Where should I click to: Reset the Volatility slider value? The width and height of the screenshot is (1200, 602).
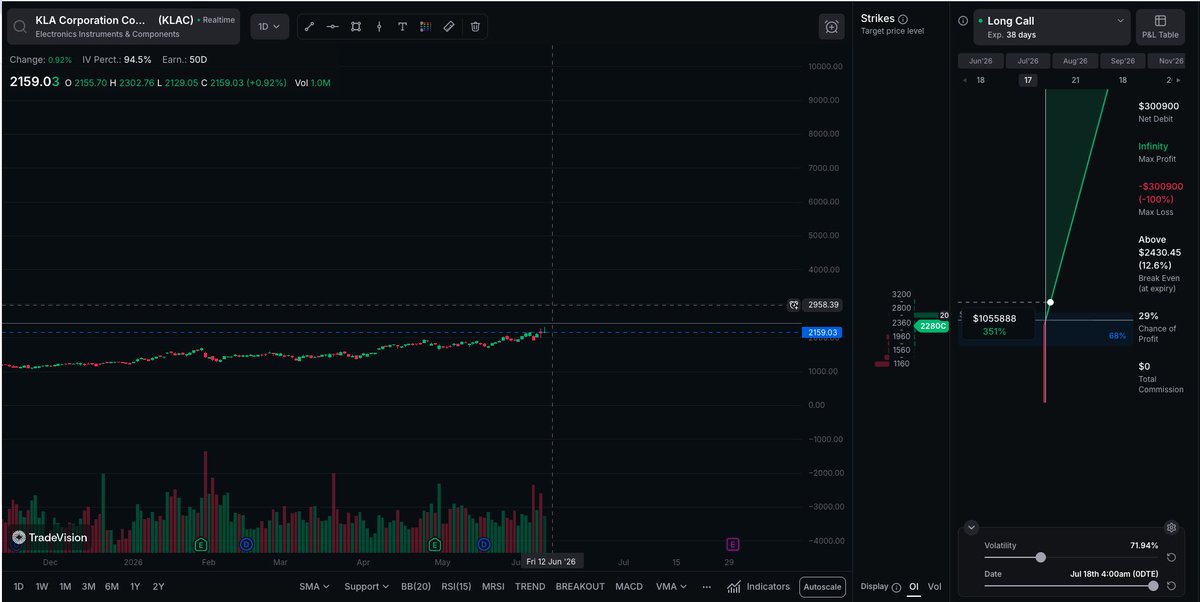click(1170, 557)
